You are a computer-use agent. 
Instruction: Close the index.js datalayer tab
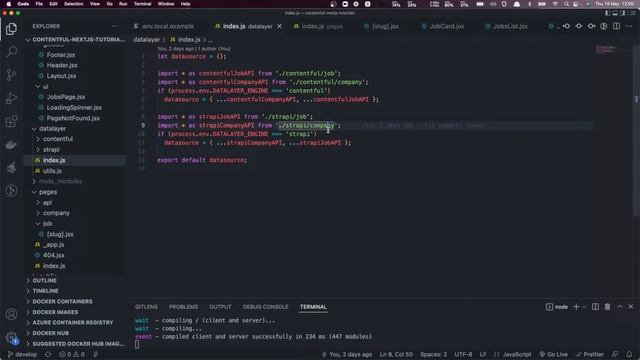(x=279, y=26)
